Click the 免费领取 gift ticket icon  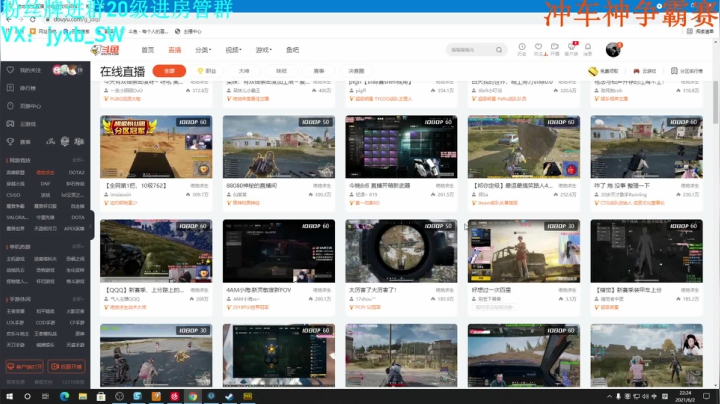point(593,71)
